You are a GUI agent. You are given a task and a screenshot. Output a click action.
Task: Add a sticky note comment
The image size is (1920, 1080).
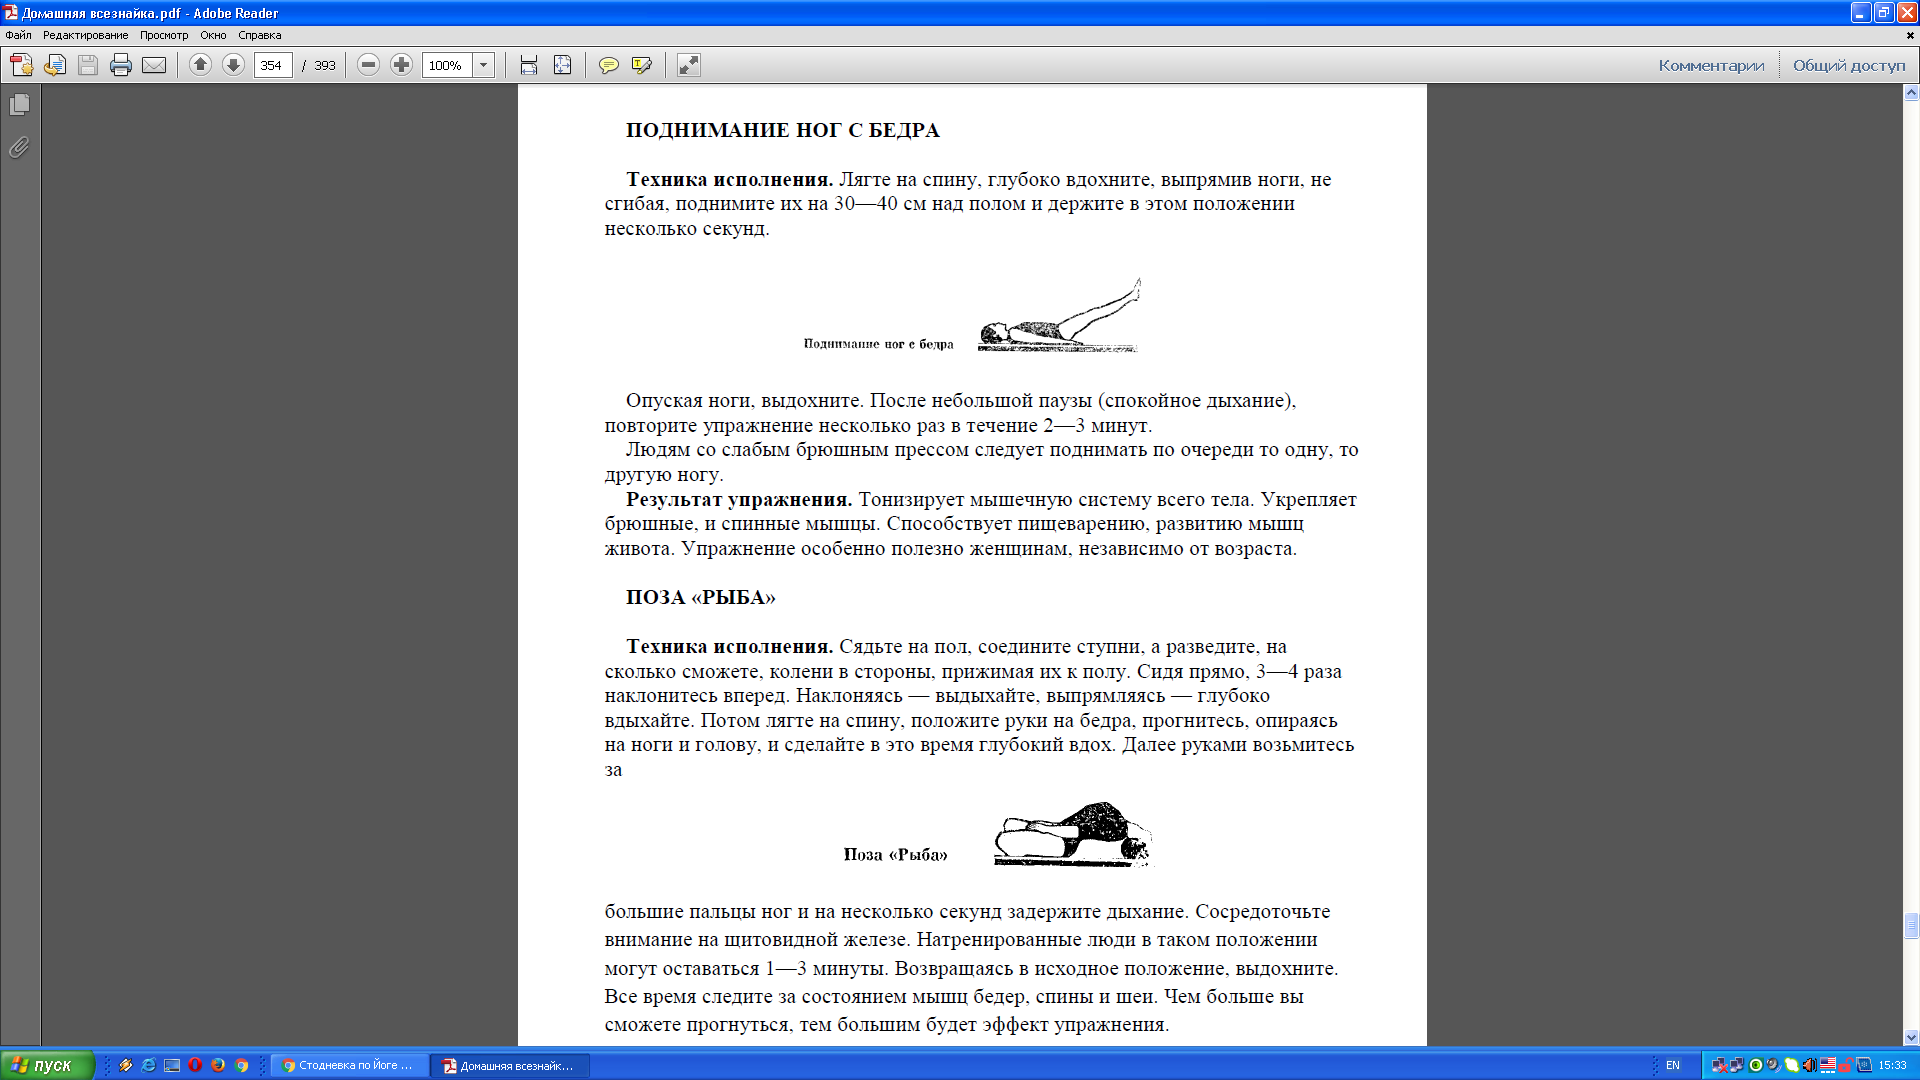[608, 65]
